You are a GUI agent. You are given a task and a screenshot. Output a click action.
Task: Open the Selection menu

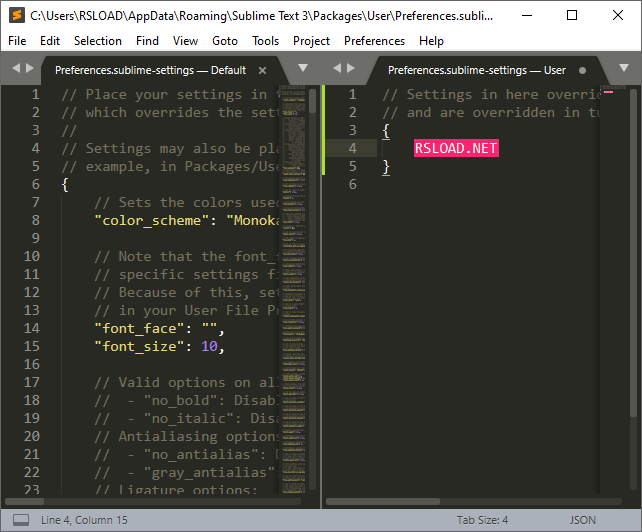tap(98, 41)
